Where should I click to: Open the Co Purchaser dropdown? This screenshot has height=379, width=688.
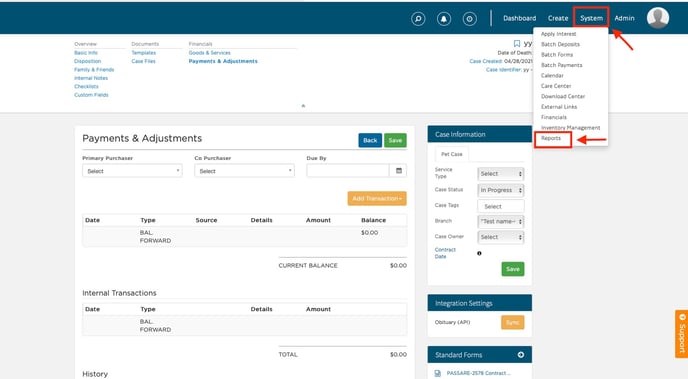click(244, 171)
